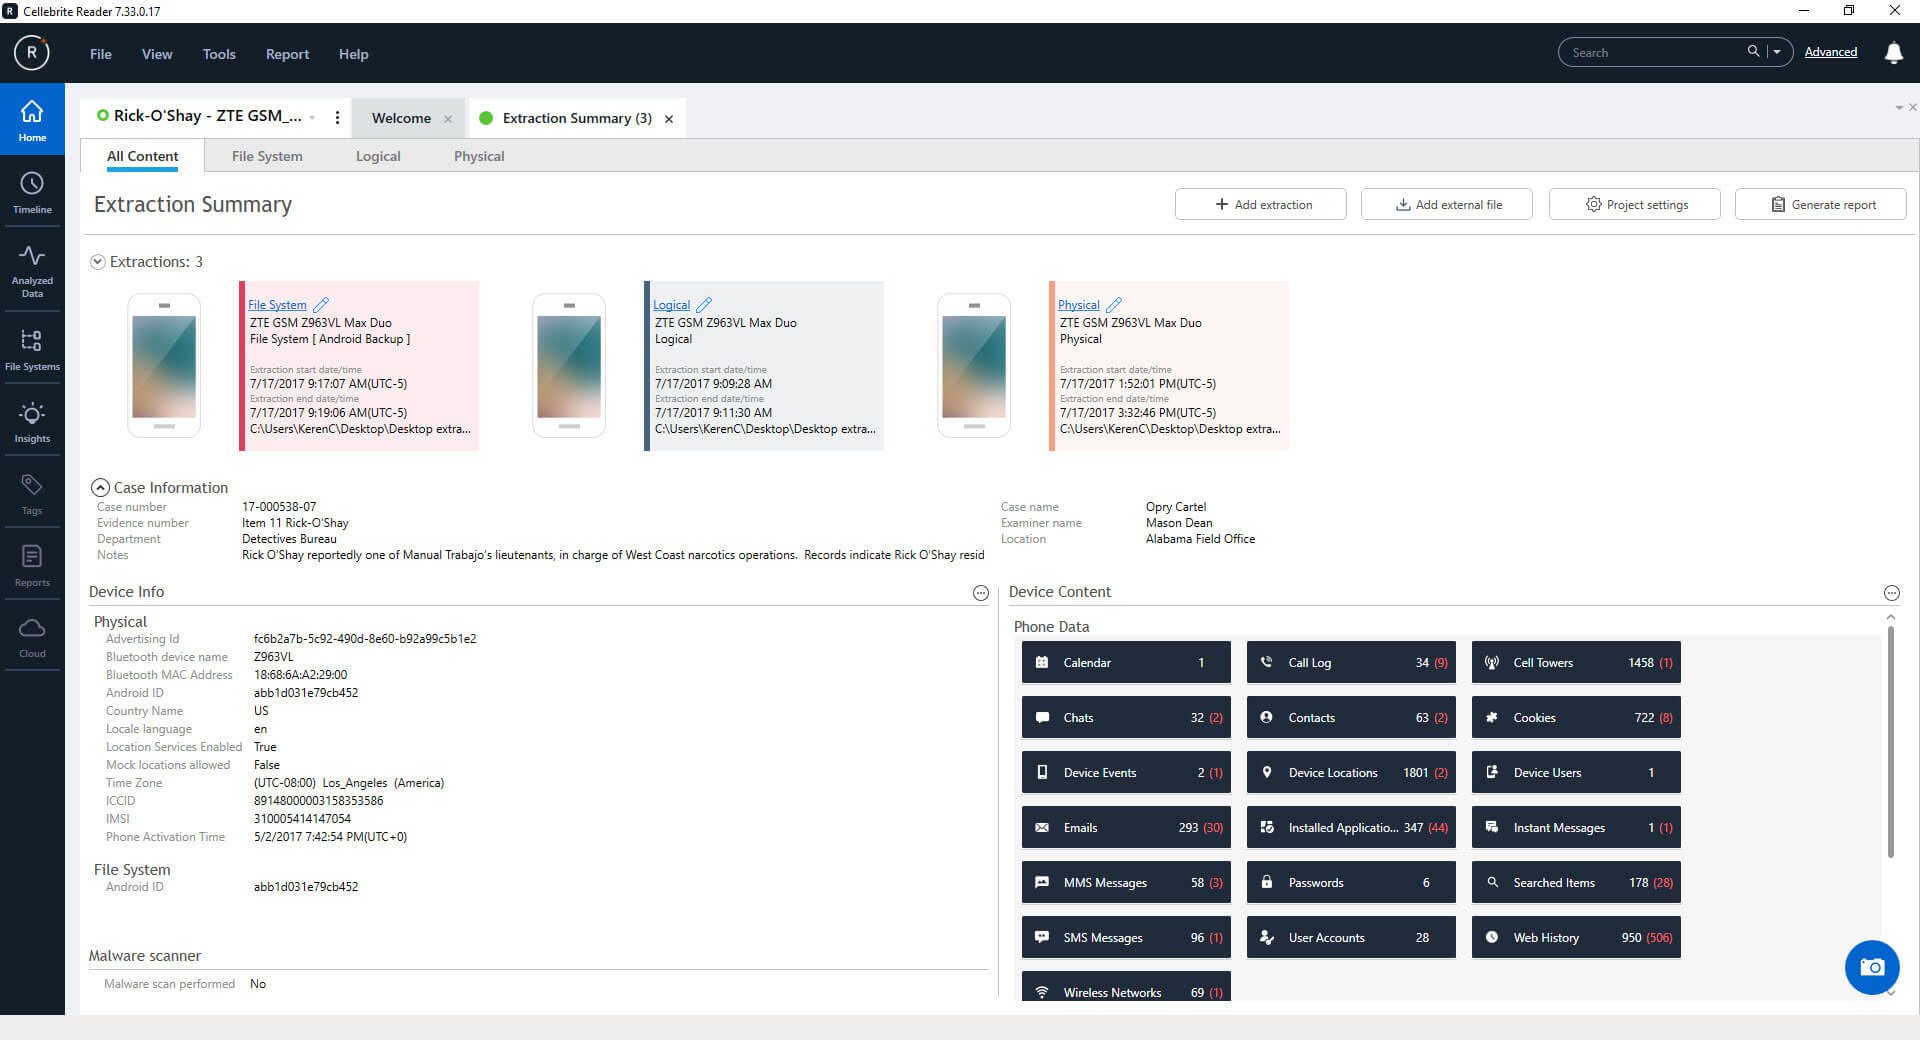1920x1040 pixels.
Task: Select the Physical extraction phone thumbnail
Action: [974, 366]
